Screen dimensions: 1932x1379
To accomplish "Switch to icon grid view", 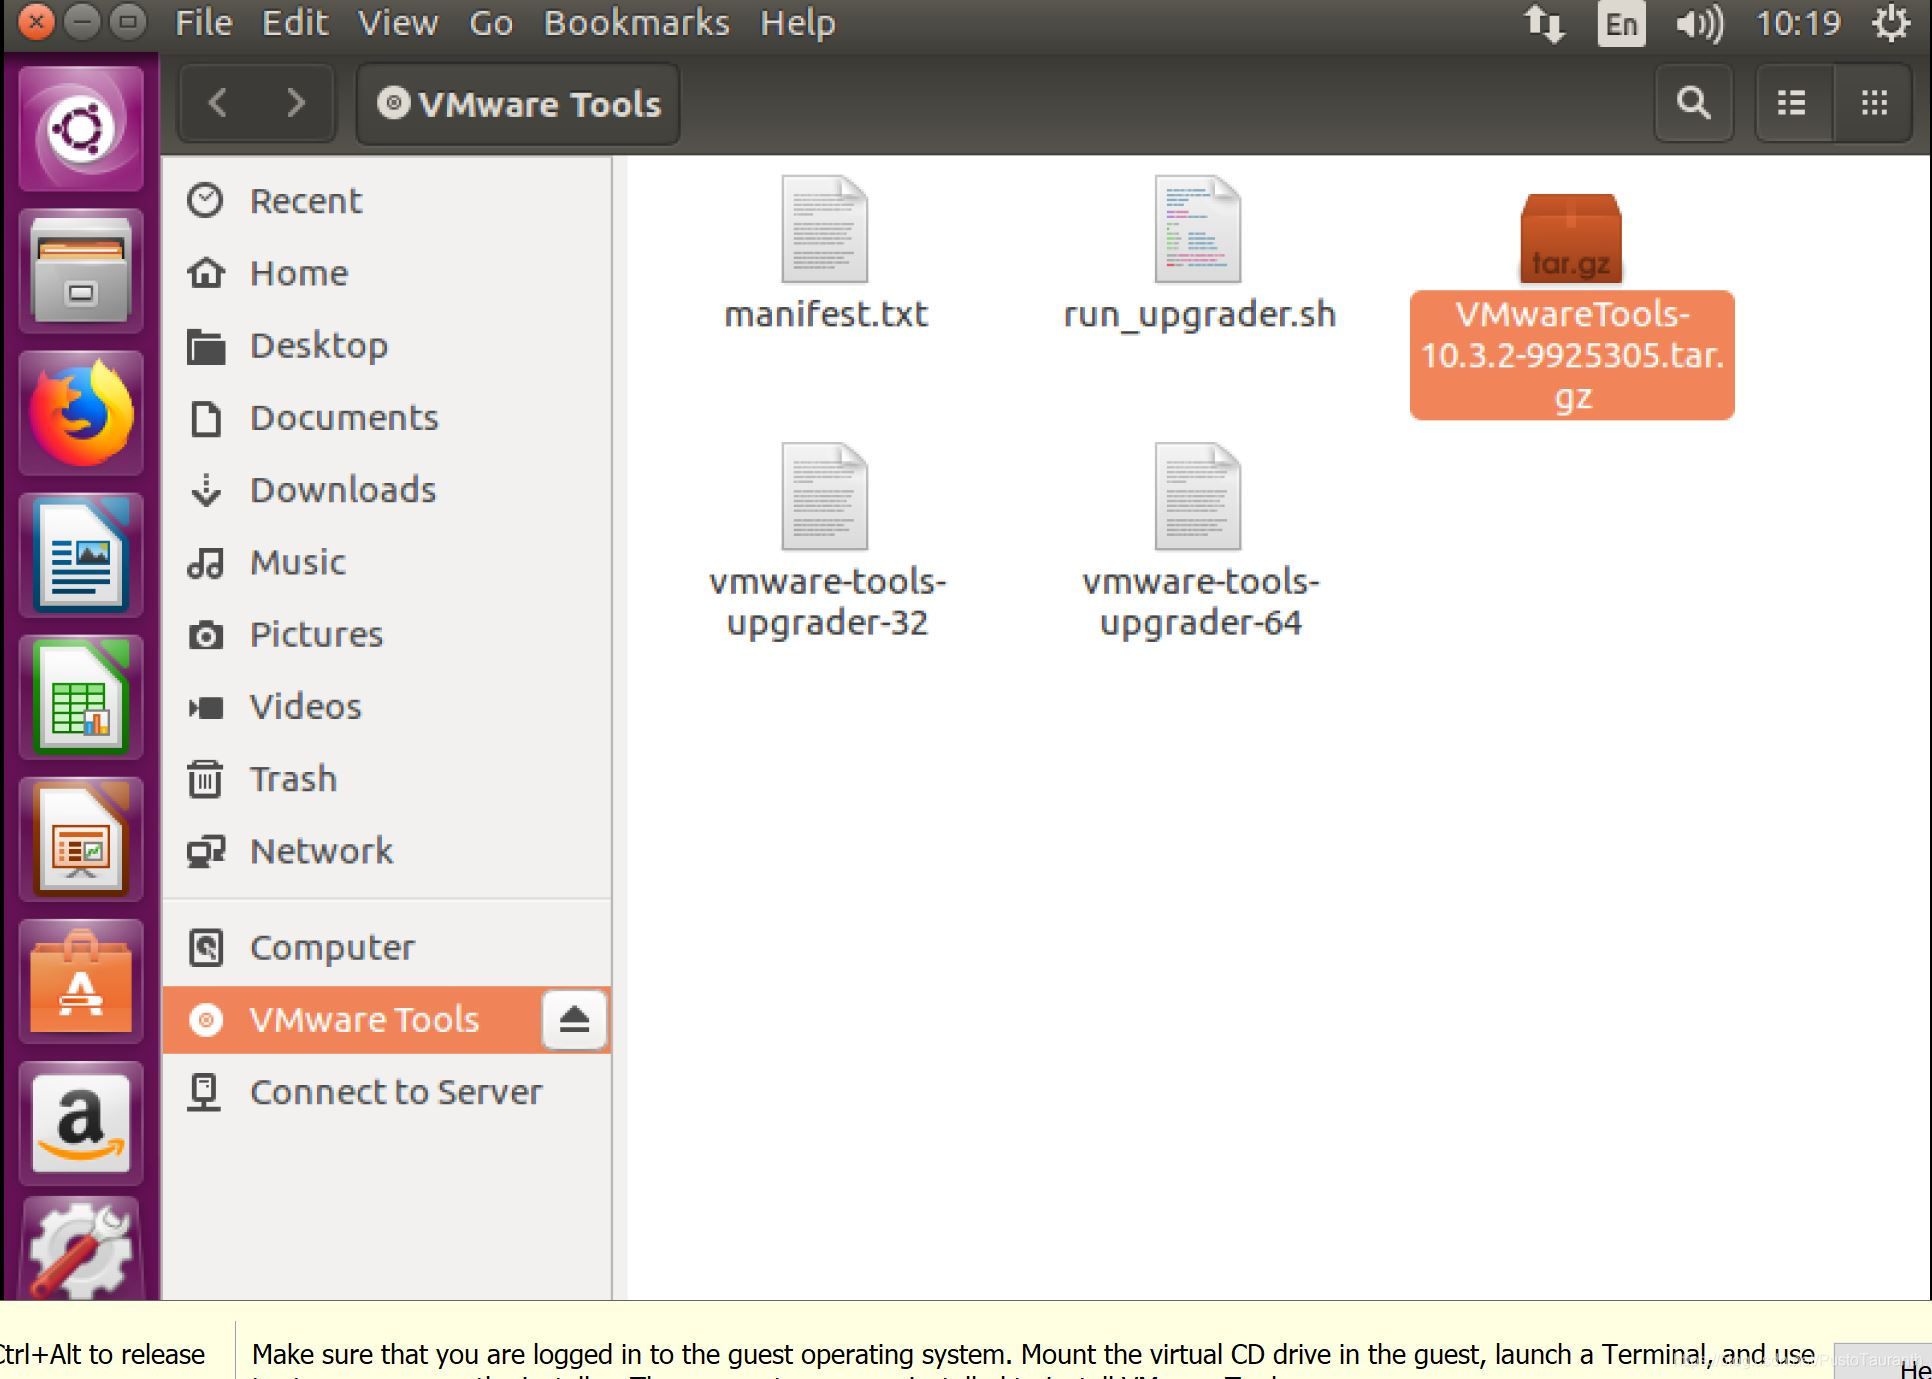I will tap(1874, 103).
